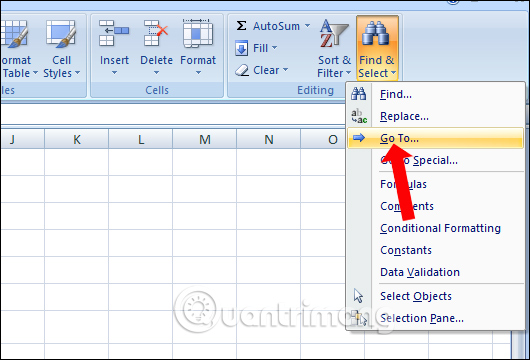The width and height of the screenshot is (530, 360).
Task: Open Selection Pane... menu item
Action: [x=435, y=318]
